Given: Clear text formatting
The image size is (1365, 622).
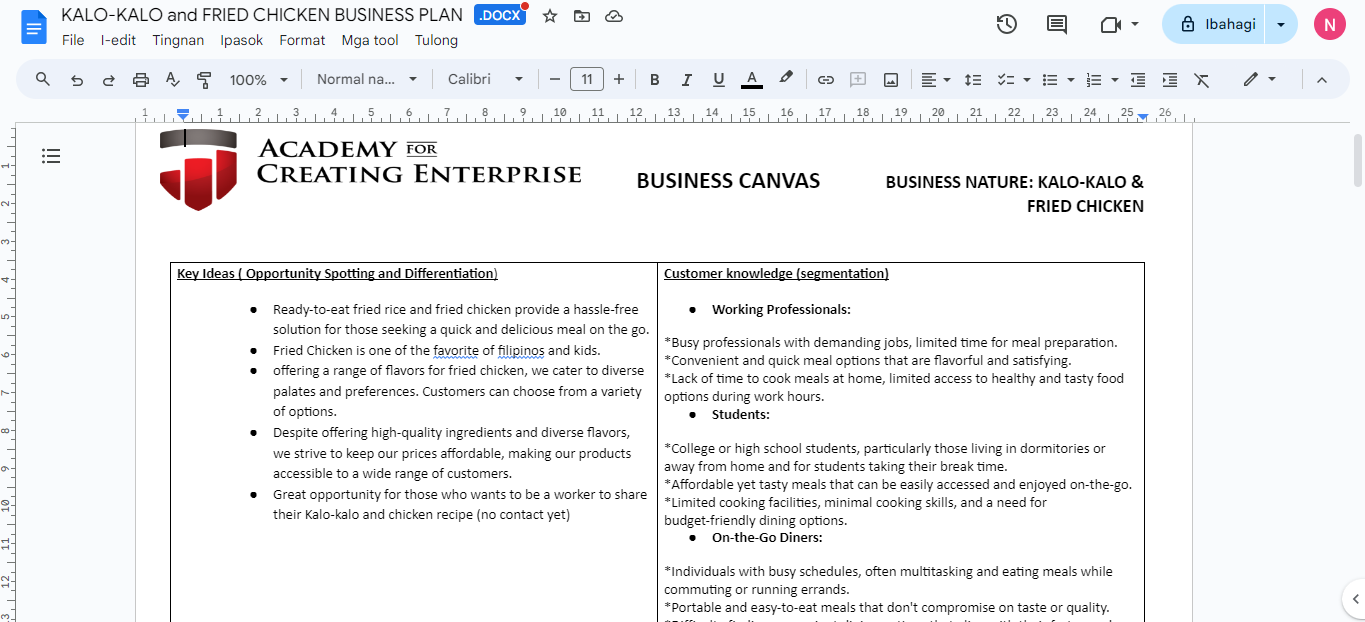Looking at the screenshot, I should tap(1202, 79).
